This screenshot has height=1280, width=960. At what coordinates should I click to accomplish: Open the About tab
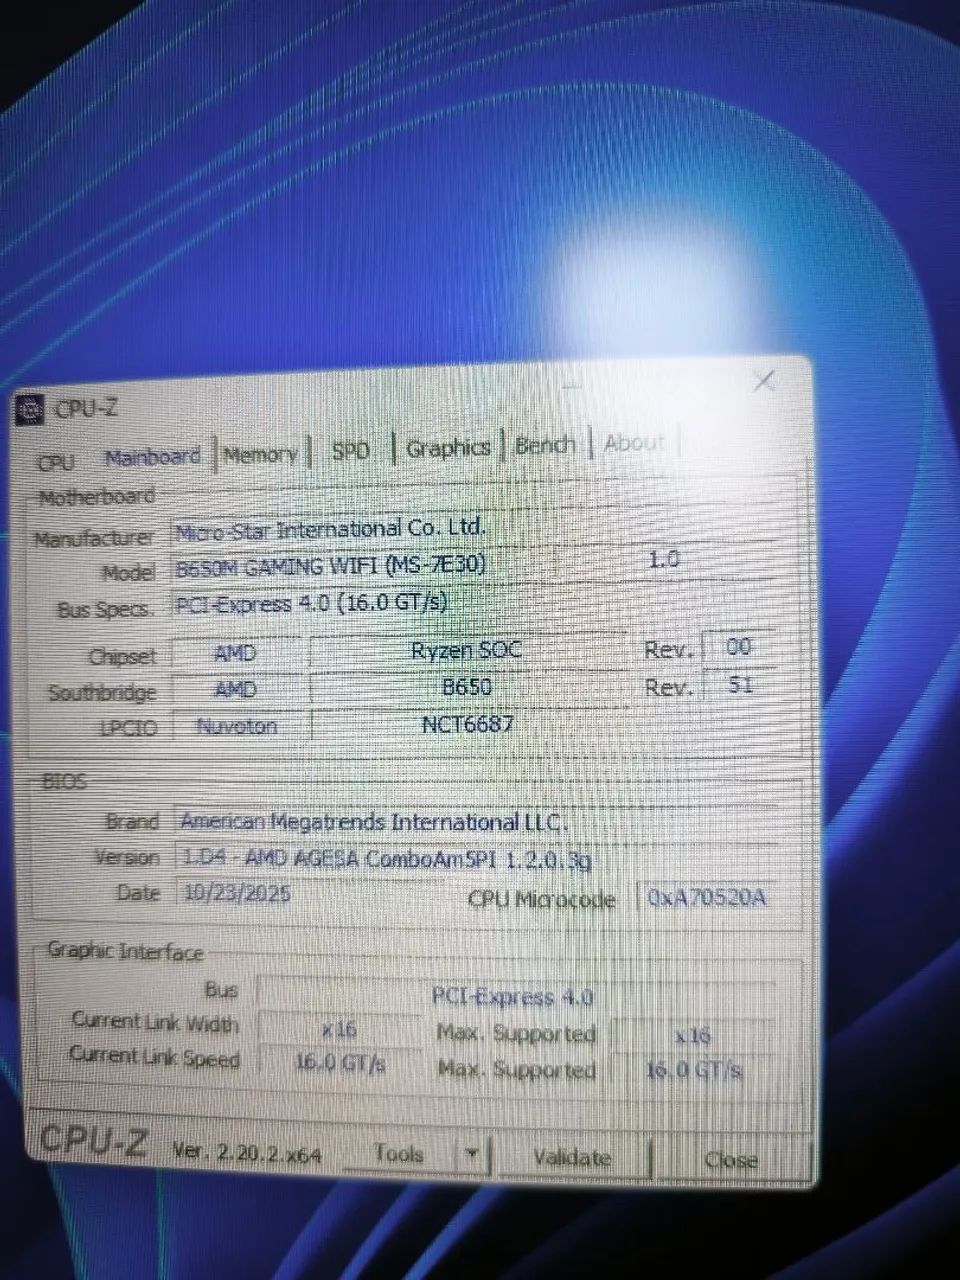click(634, 443)
